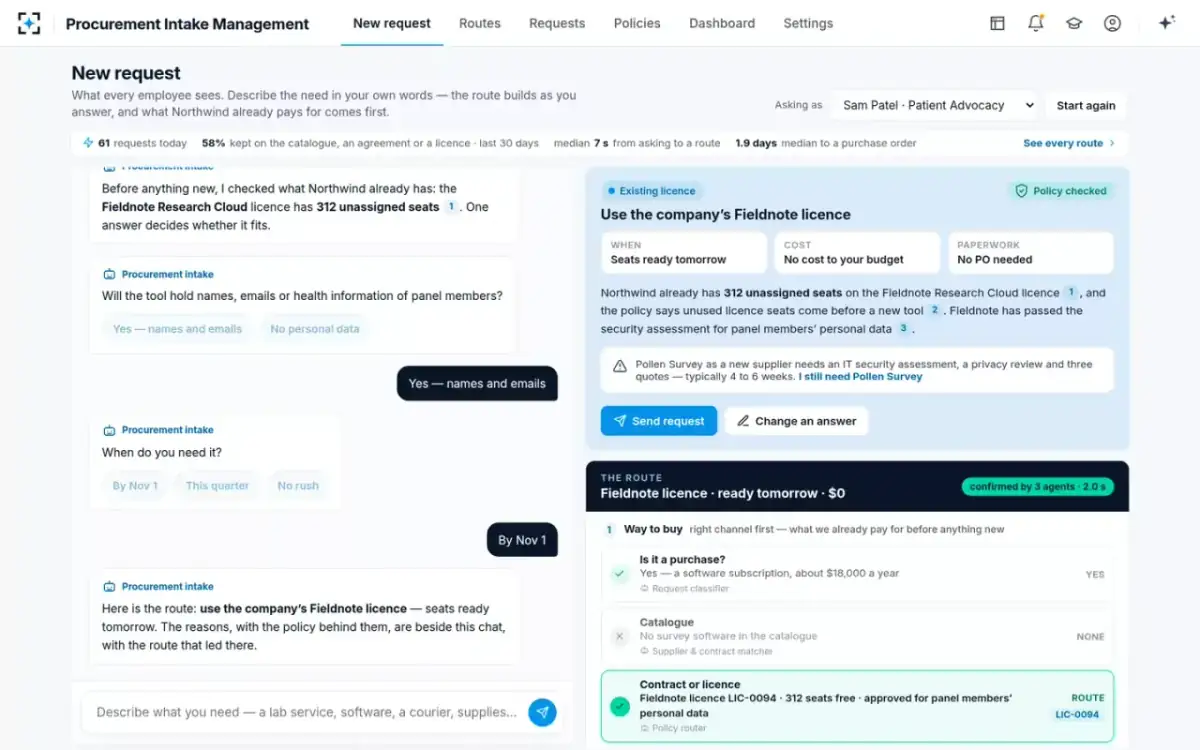Click the Supplier & contract matcher agent label
1200x750 pixels.
click(x=706, y=651)
